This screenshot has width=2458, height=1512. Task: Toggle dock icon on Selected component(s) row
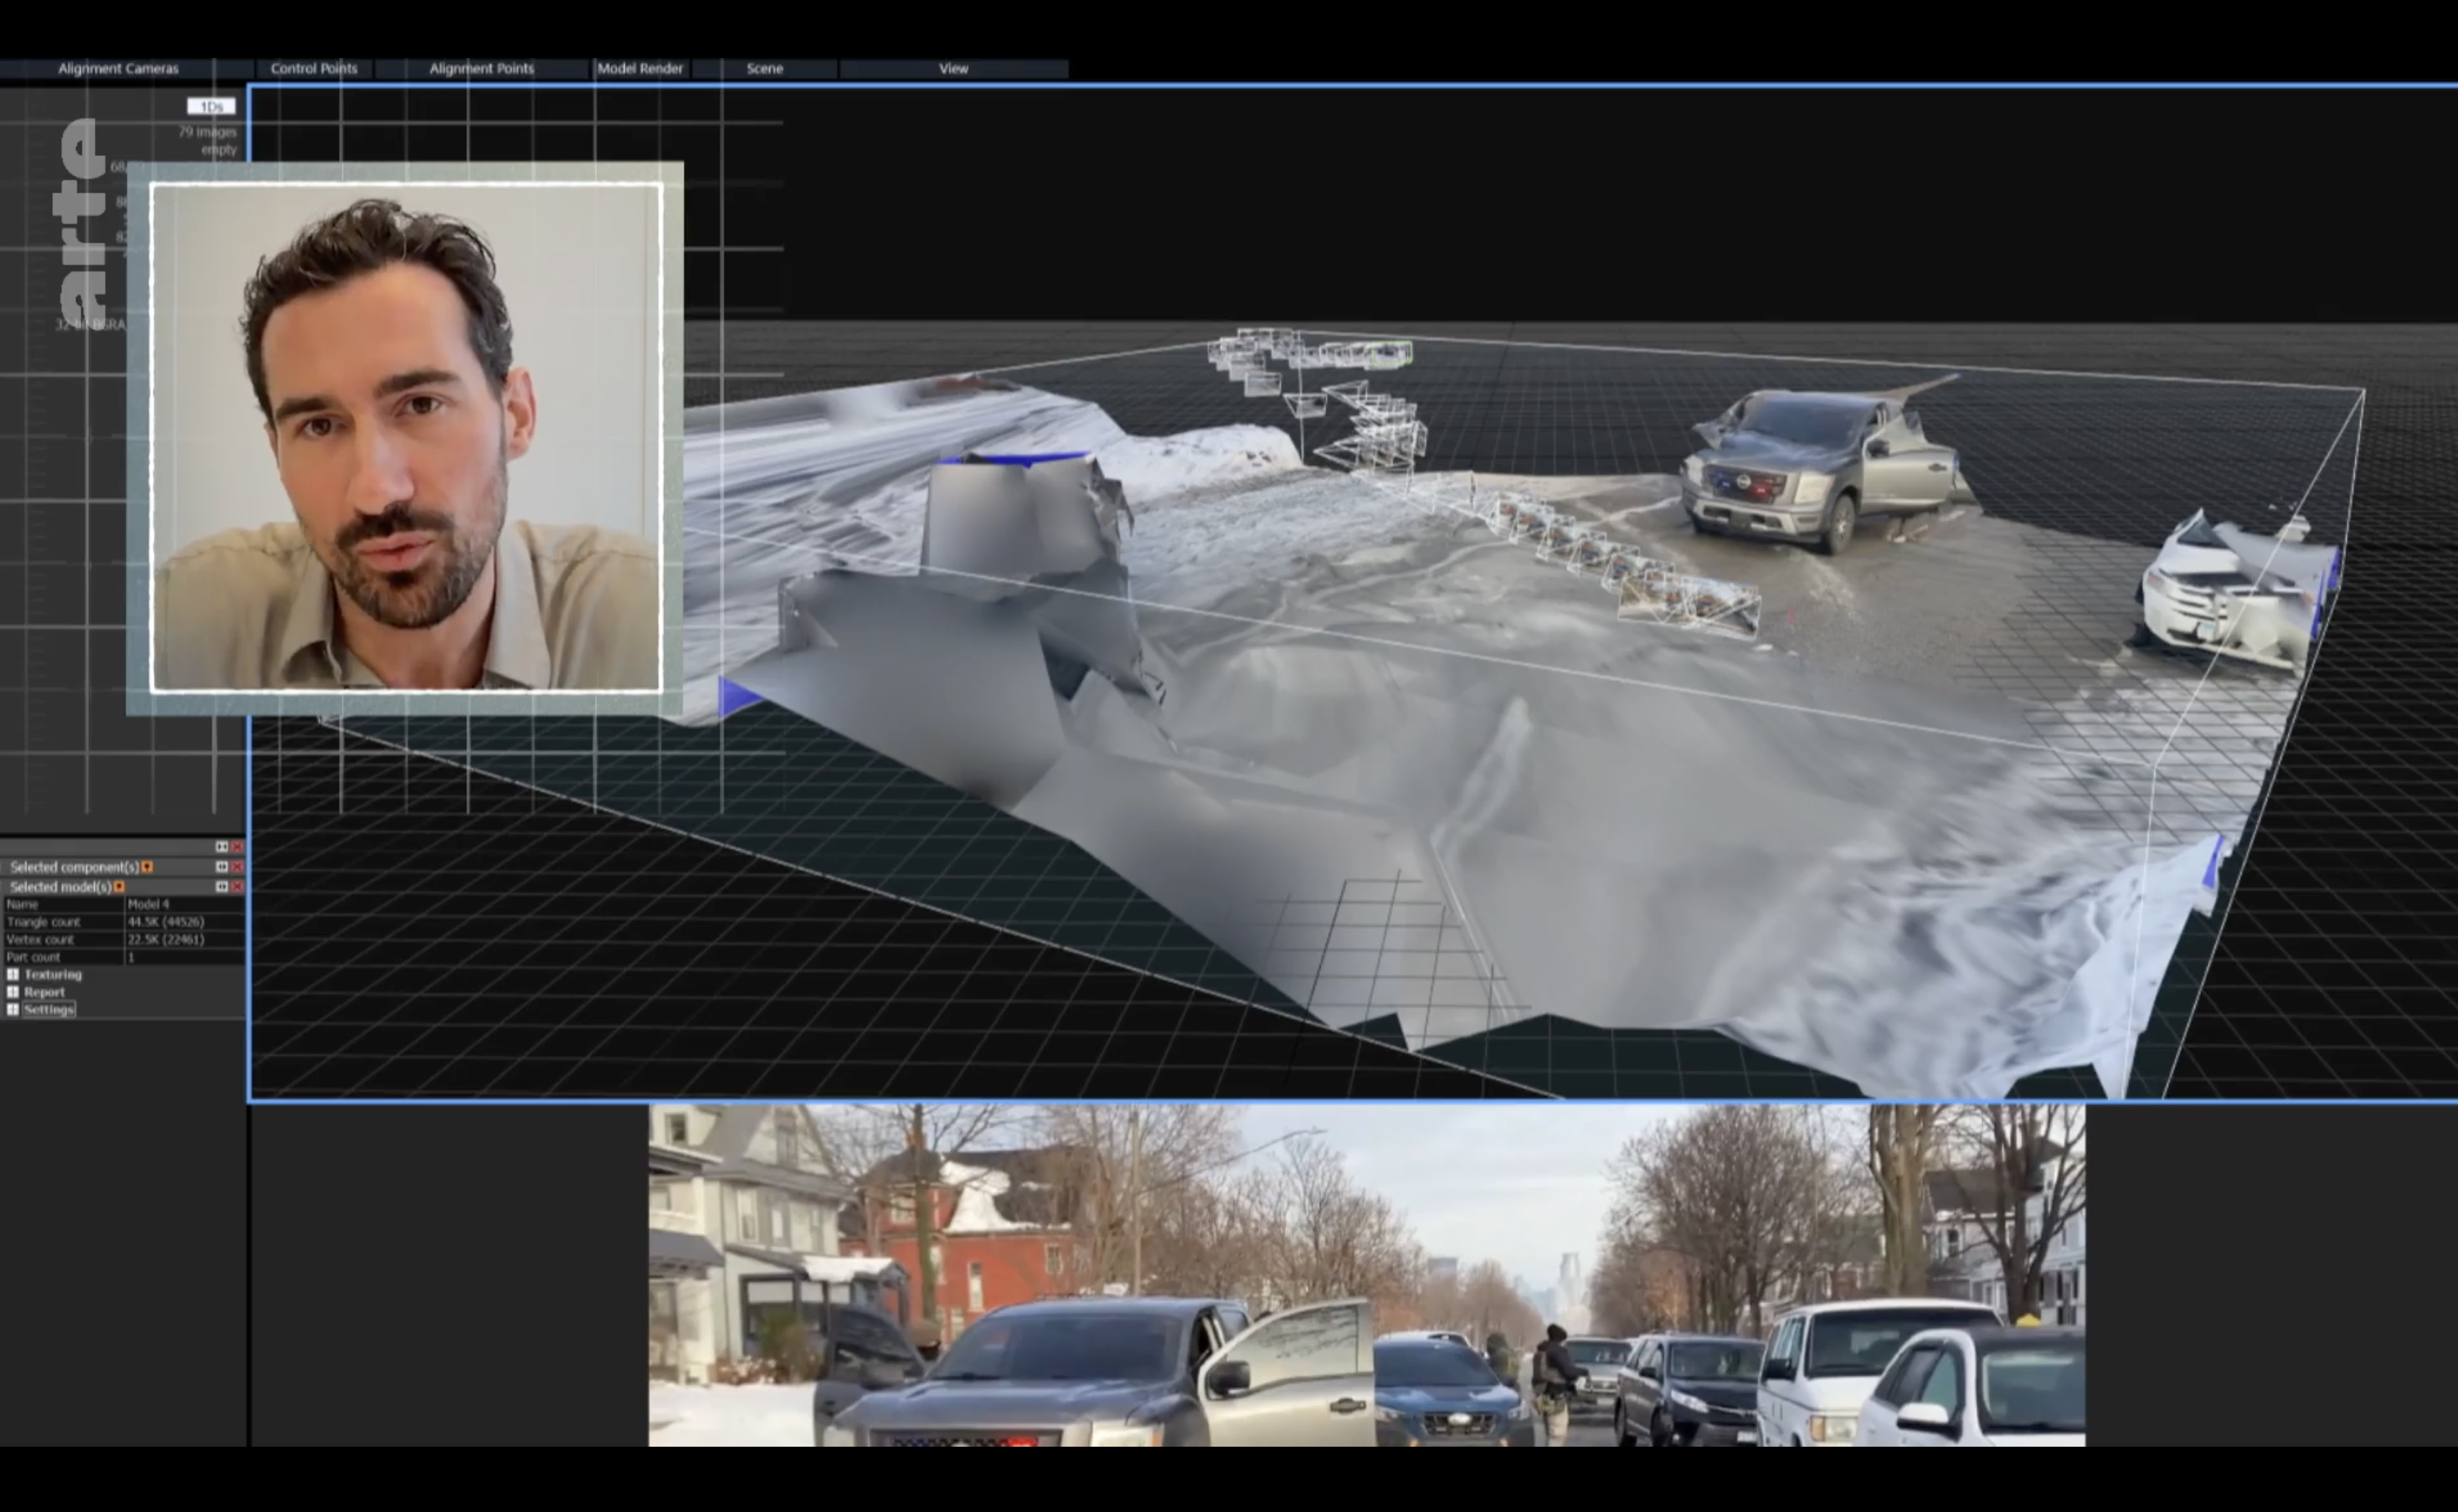222,867
